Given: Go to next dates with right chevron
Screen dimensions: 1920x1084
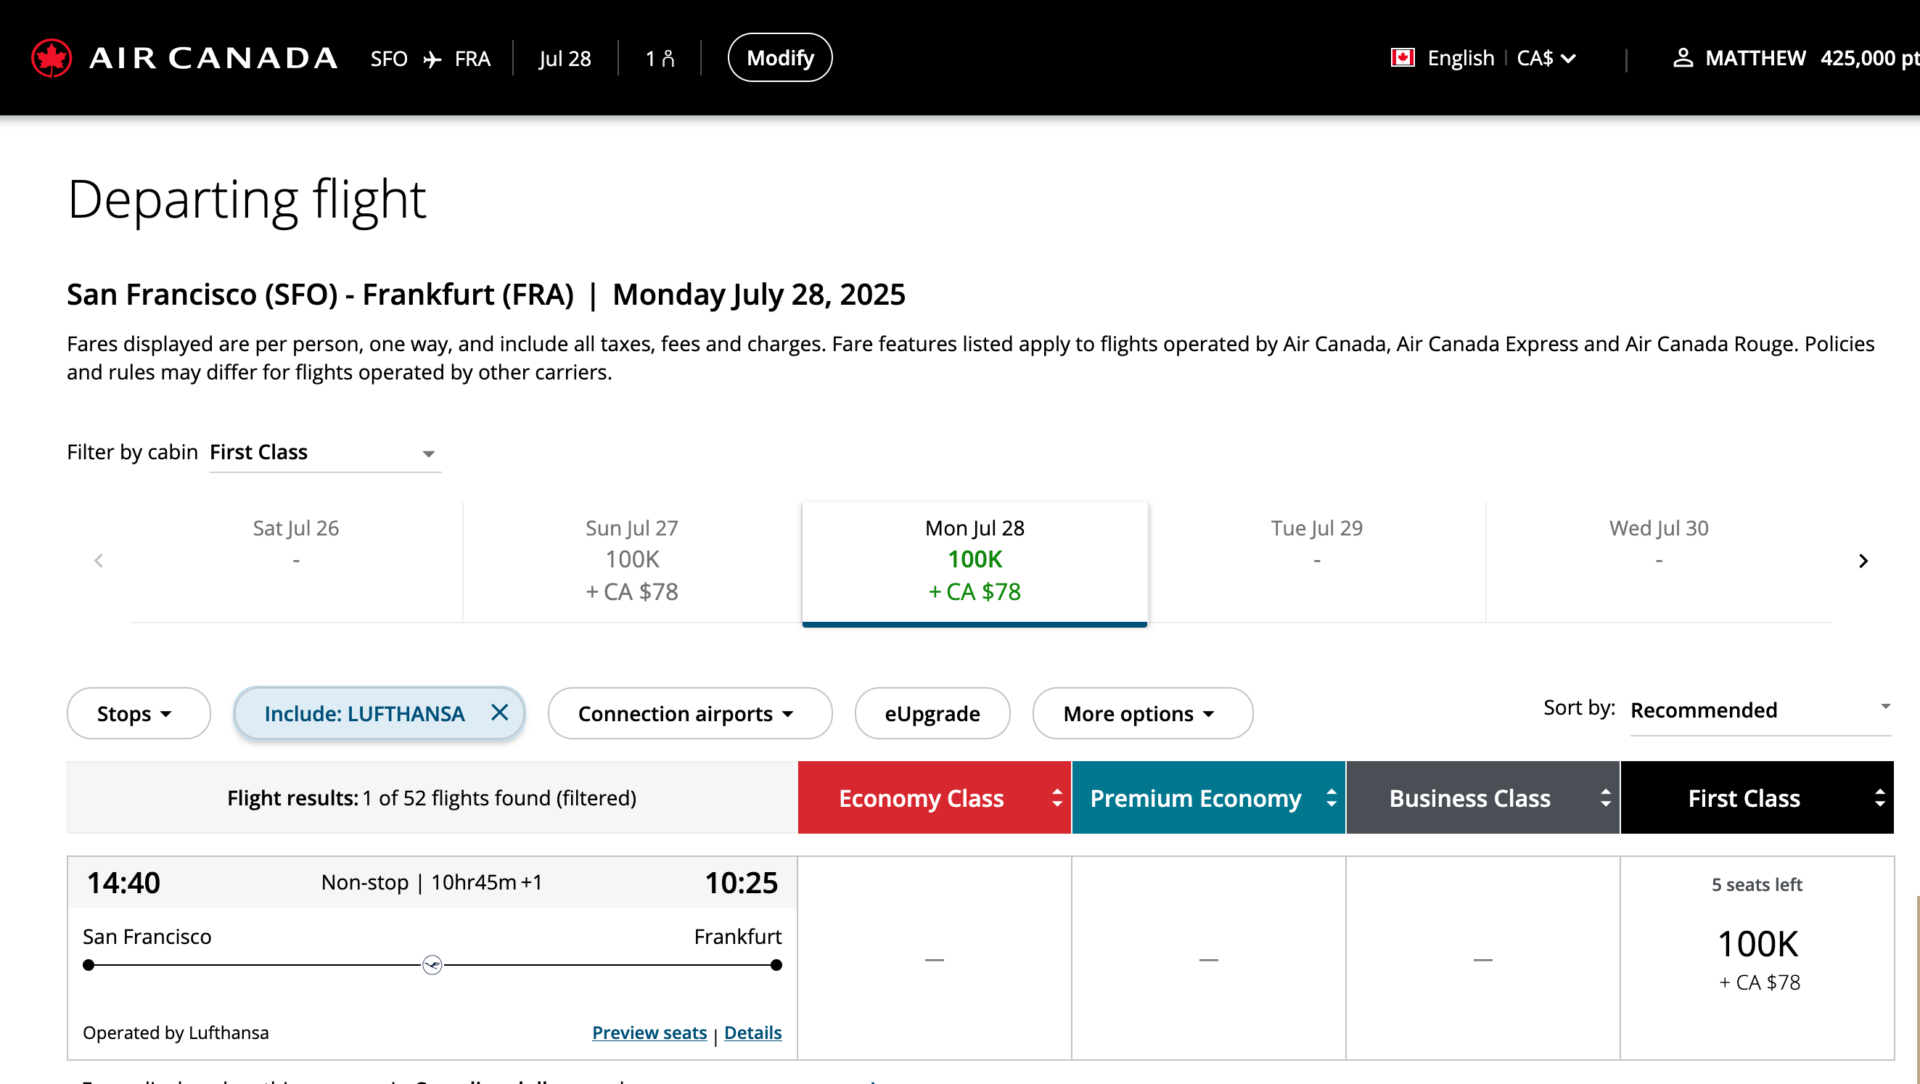Looking at the screenshot, I should click(1862, 561).
